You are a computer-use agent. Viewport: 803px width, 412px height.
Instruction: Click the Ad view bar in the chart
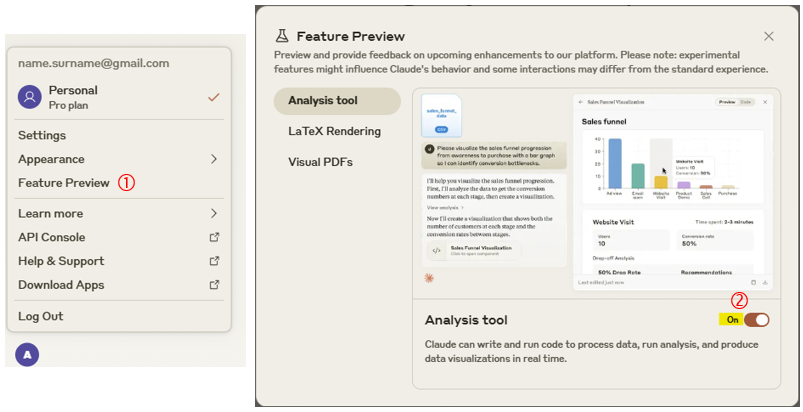click(615, 163)
